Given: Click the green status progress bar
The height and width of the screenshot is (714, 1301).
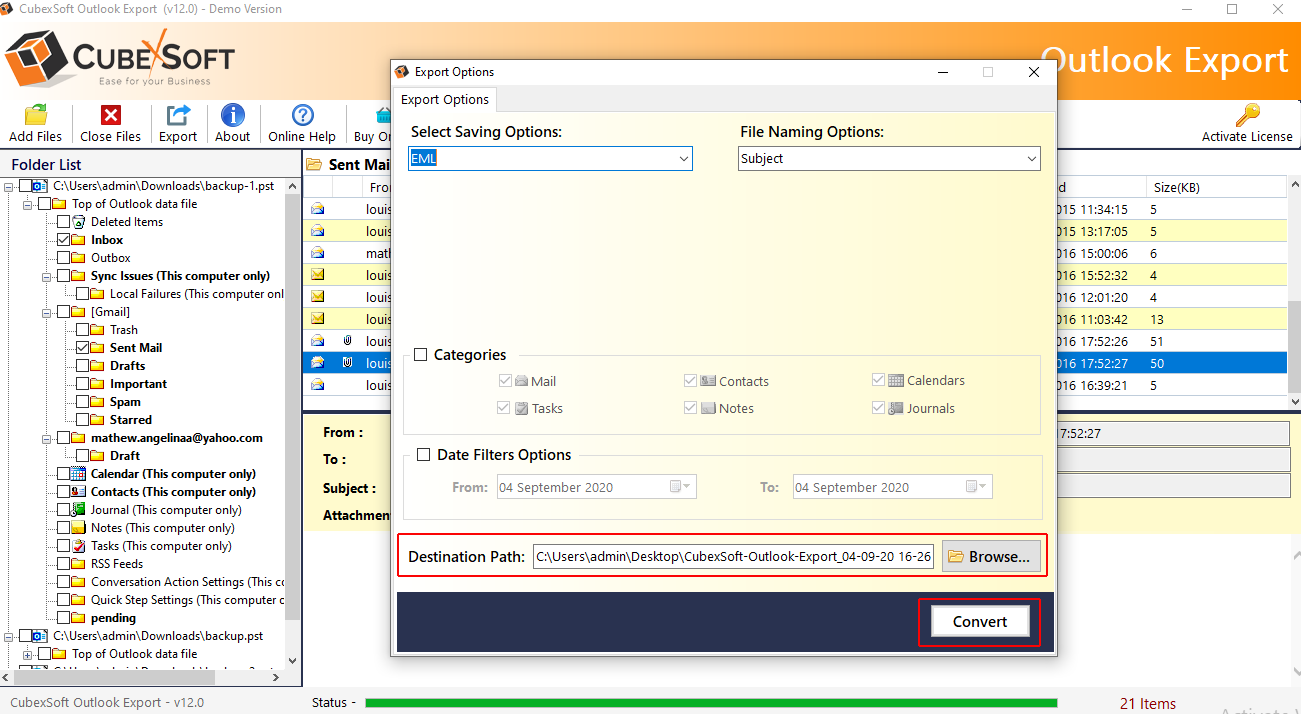Looking at the screenshot, I should 710,703.
